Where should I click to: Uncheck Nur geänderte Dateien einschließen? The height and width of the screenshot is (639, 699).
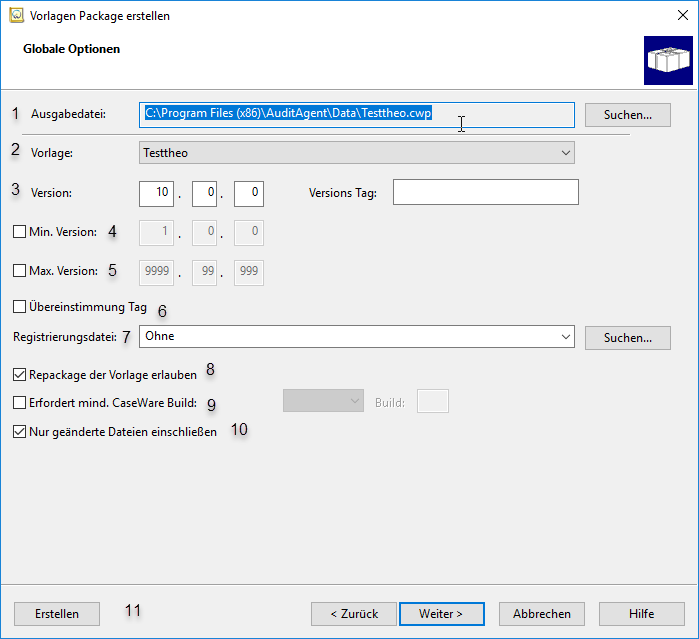click(x=20, y=432)
